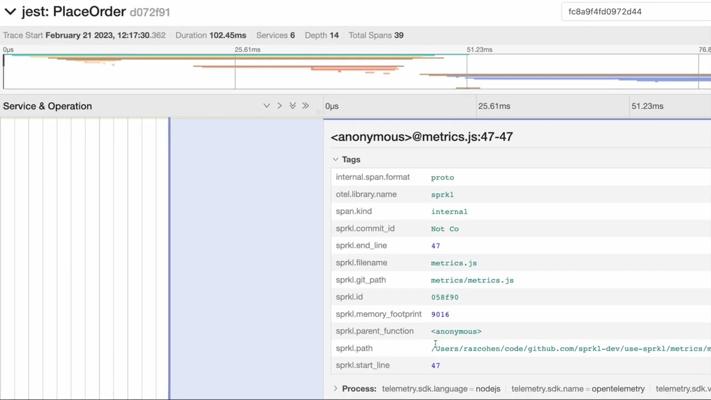Collapse the jest: PlaceOrder trace header chevron
The height and width of the screenshot is (400, 711).
coord(10,11)
